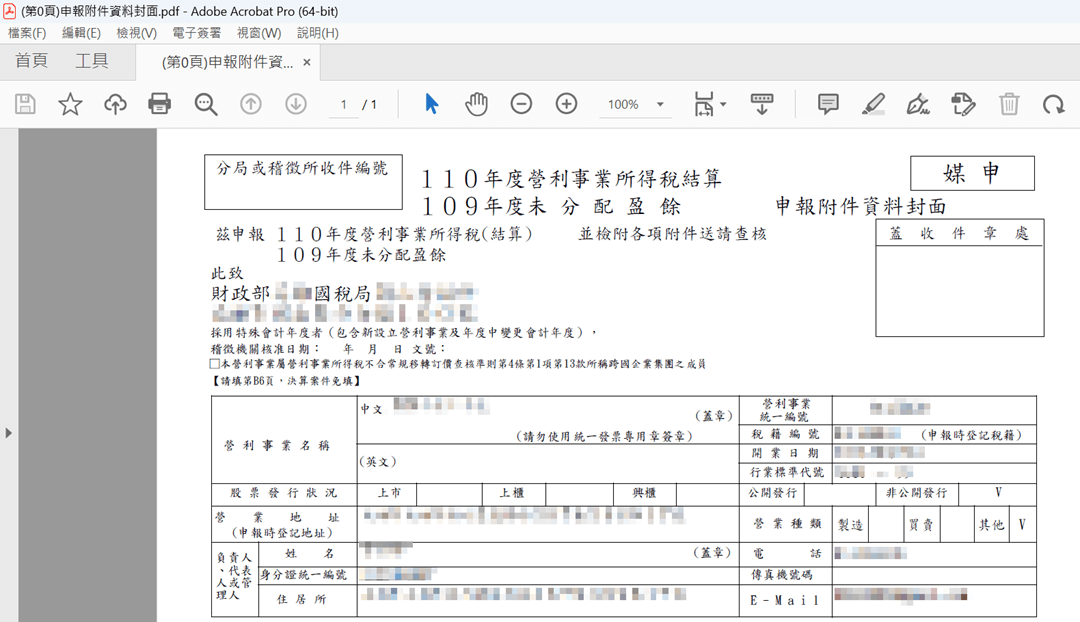Click the 上市 cell in table
The height and width of the screenshot is (622, 1080).
tap(389, 493)
